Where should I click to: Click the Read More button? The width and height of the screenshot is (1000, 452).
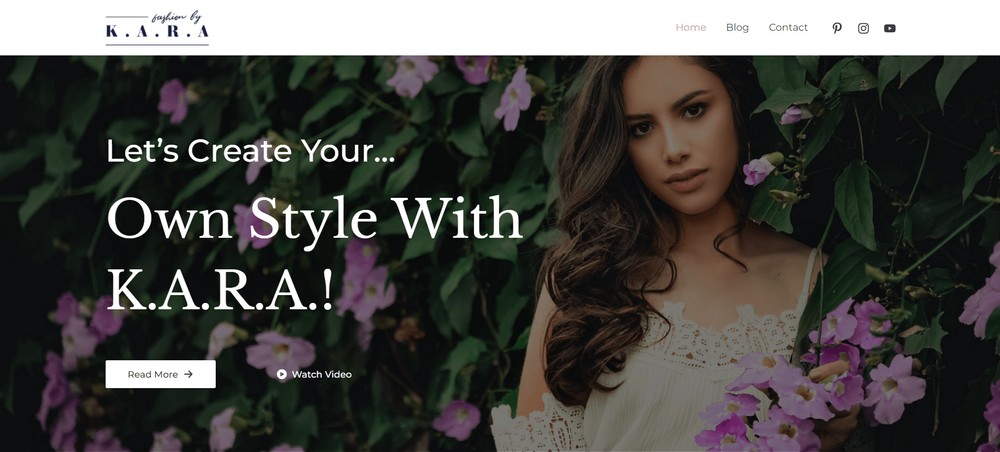[161, 374]
